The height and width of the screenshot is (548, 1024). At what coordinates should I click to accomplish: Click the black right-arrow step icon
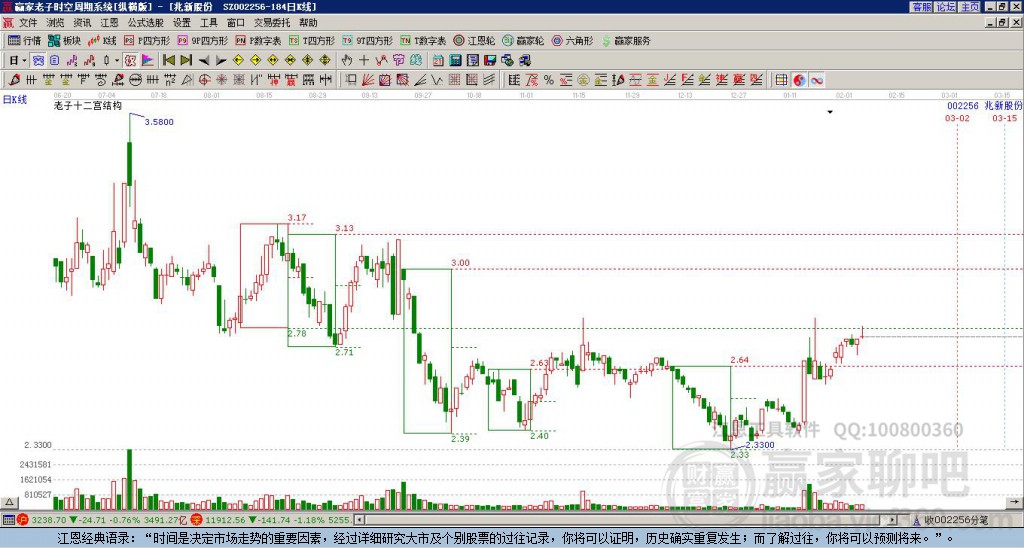pos(221,60)
